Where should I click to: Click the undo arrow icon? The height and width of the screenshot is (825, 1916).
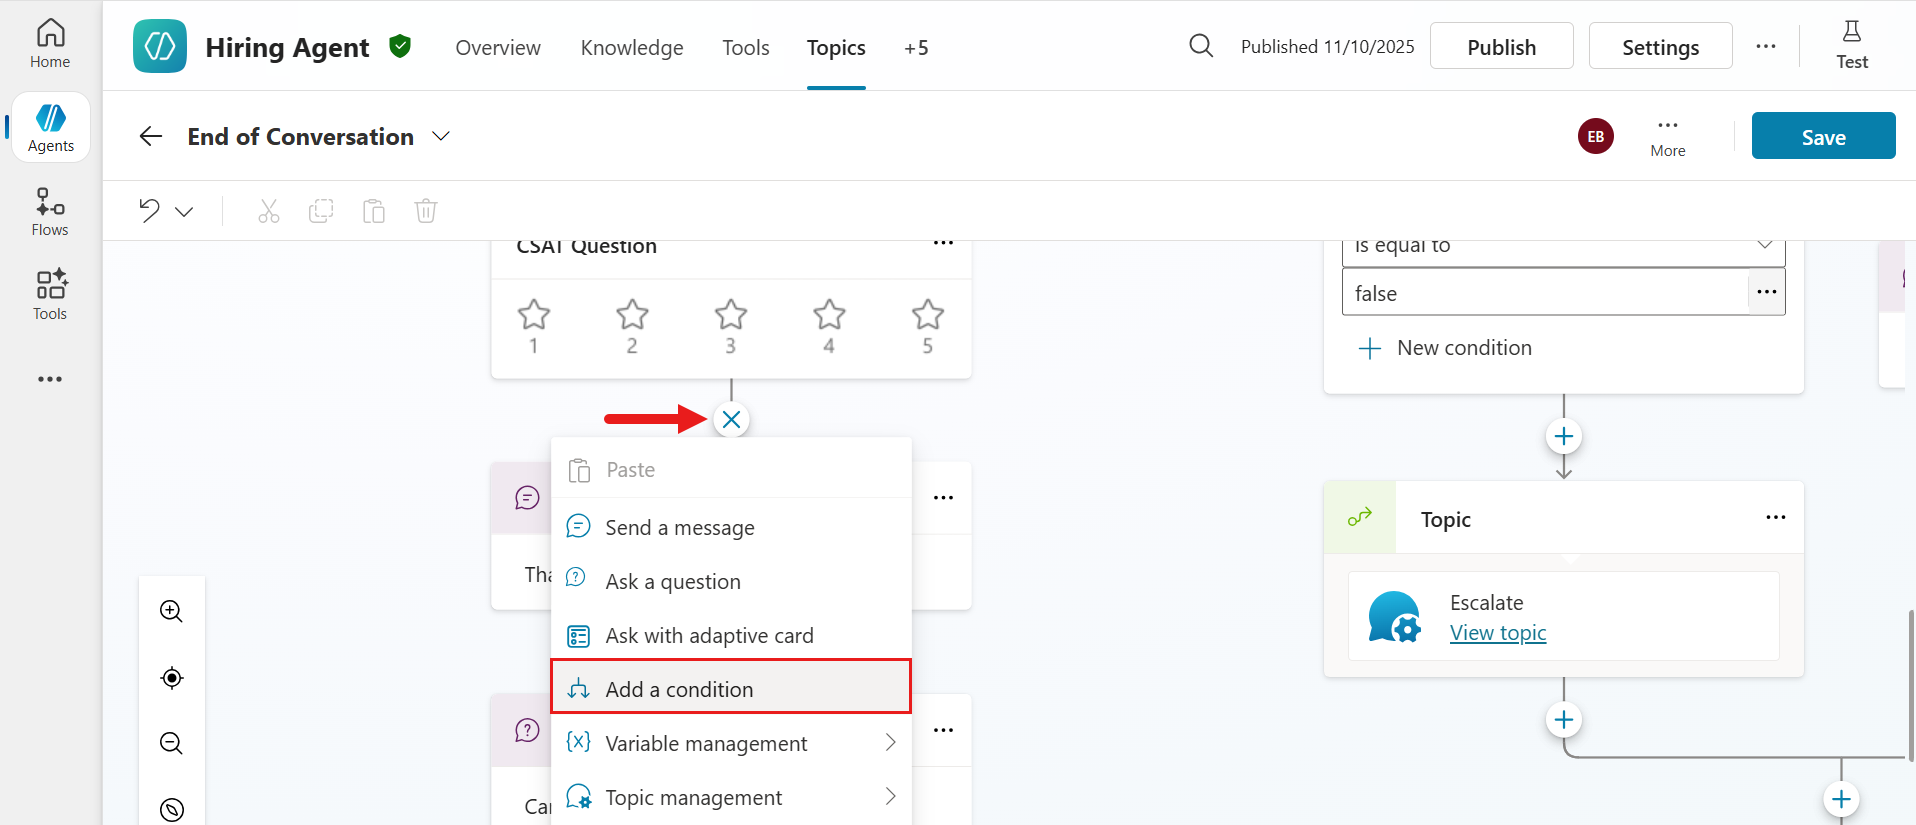149,210
